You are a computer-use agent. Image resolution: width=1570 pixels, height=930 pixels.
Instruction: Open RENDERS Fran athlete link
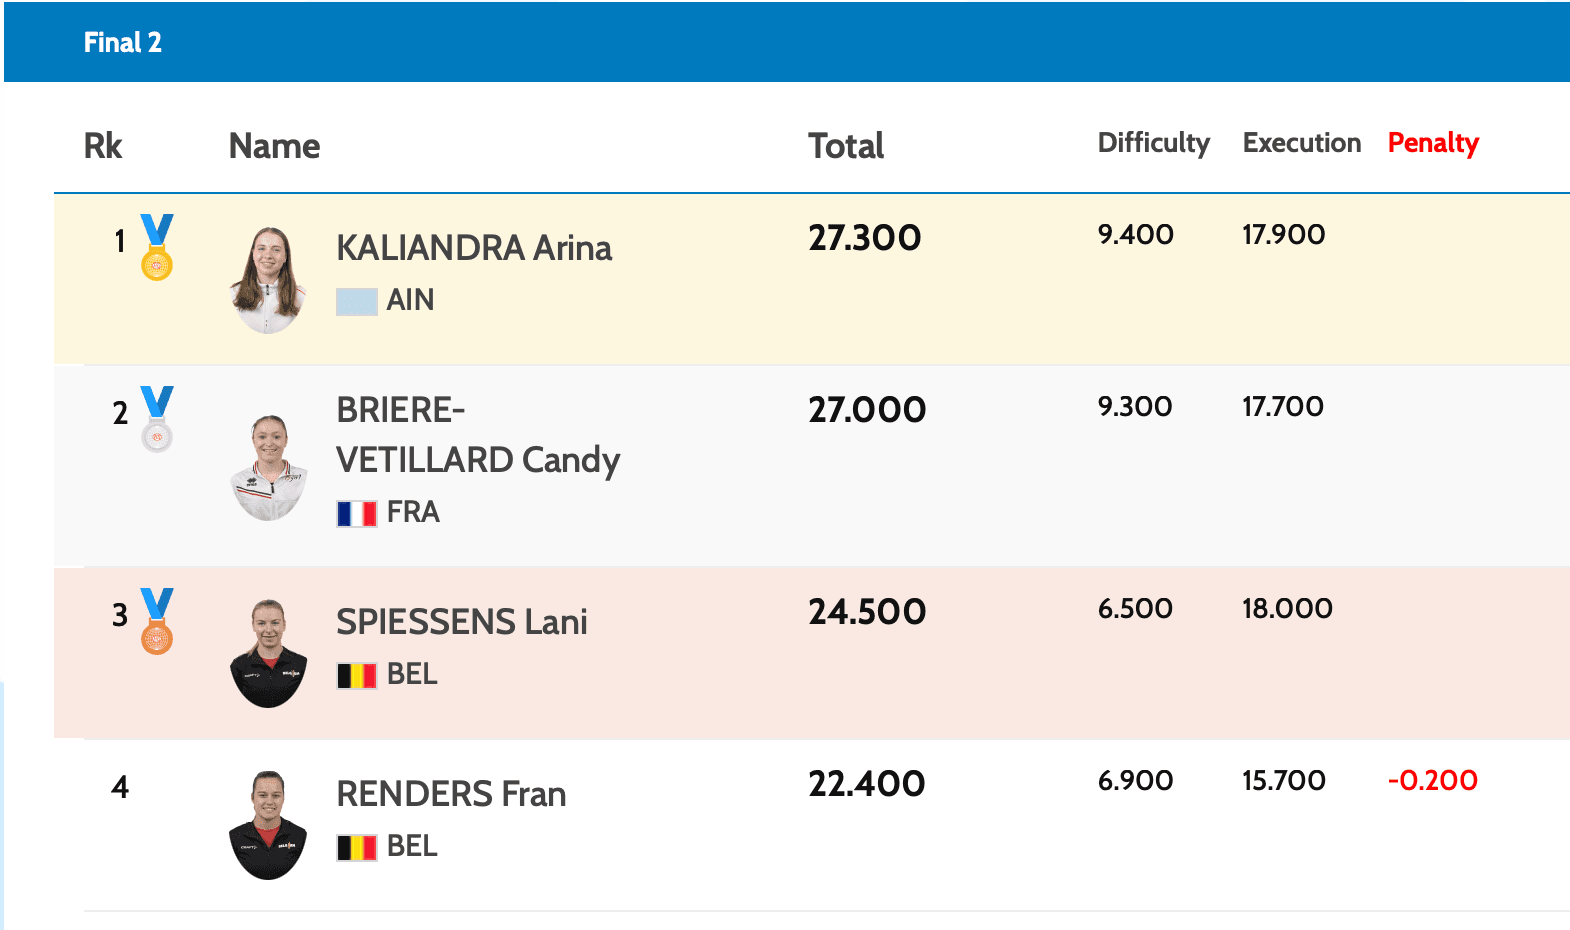click(x=451, y=794)
